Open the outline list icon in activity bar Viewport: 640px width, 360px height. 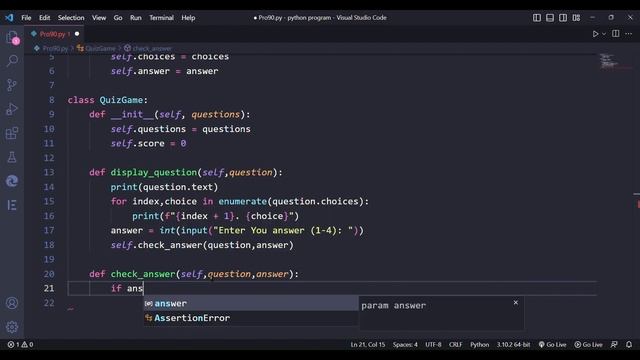tap(12, 205)
